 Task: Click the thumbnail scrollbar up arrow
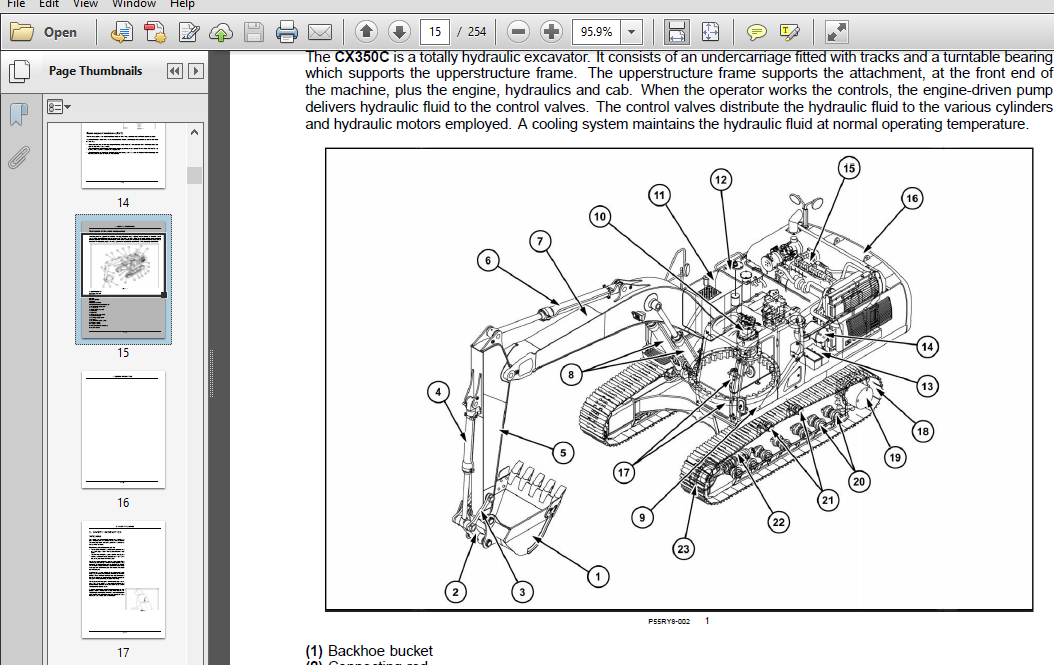click(194, 132)
